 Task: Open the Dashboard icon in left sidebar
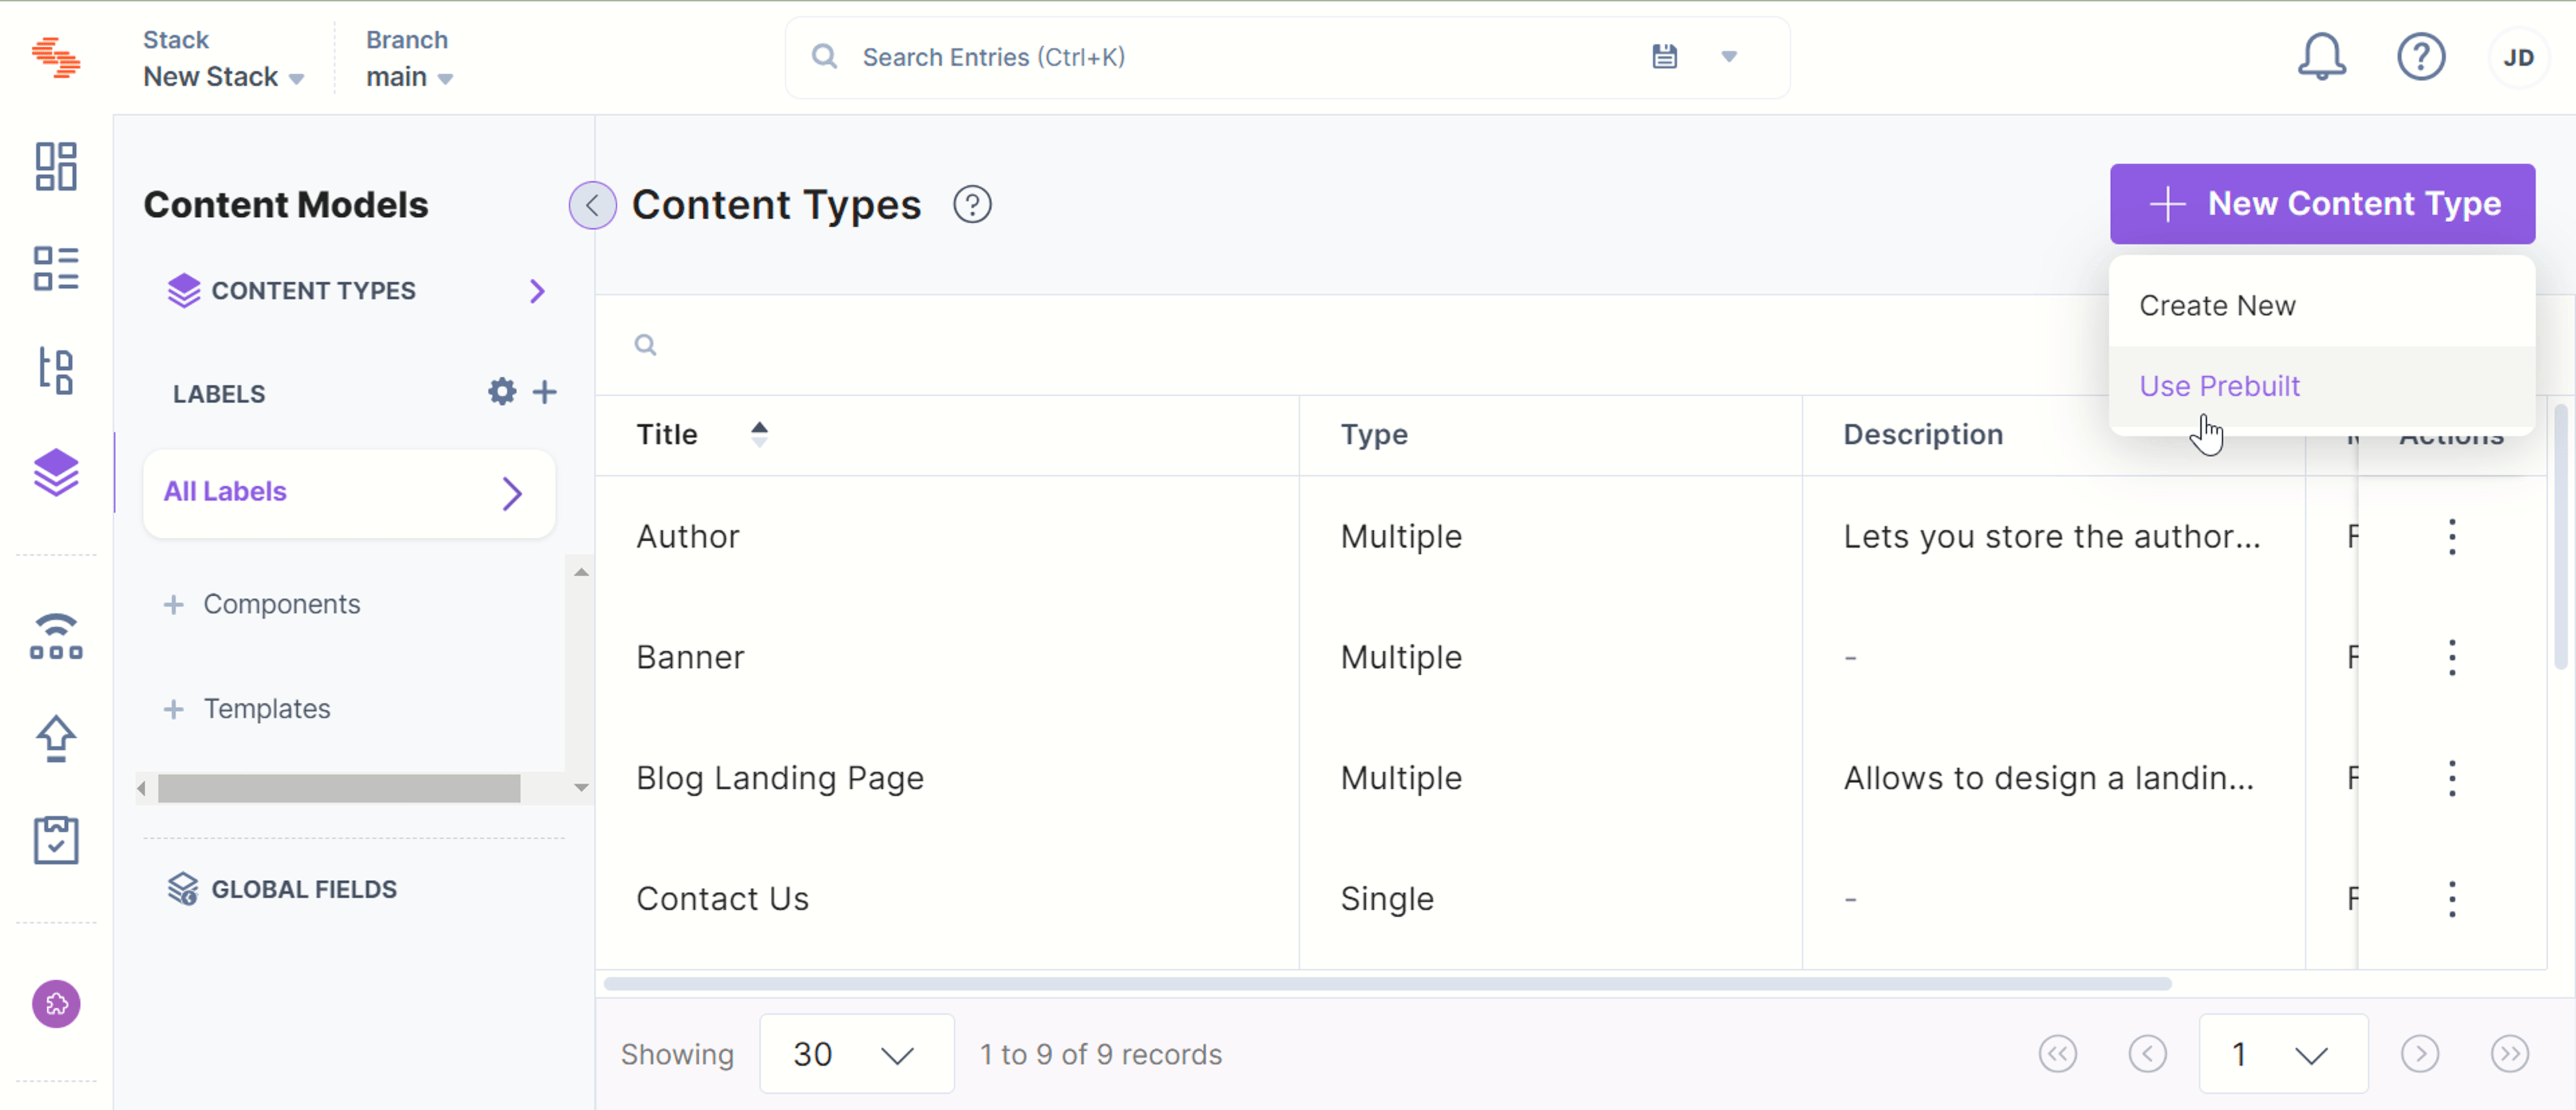56,166
